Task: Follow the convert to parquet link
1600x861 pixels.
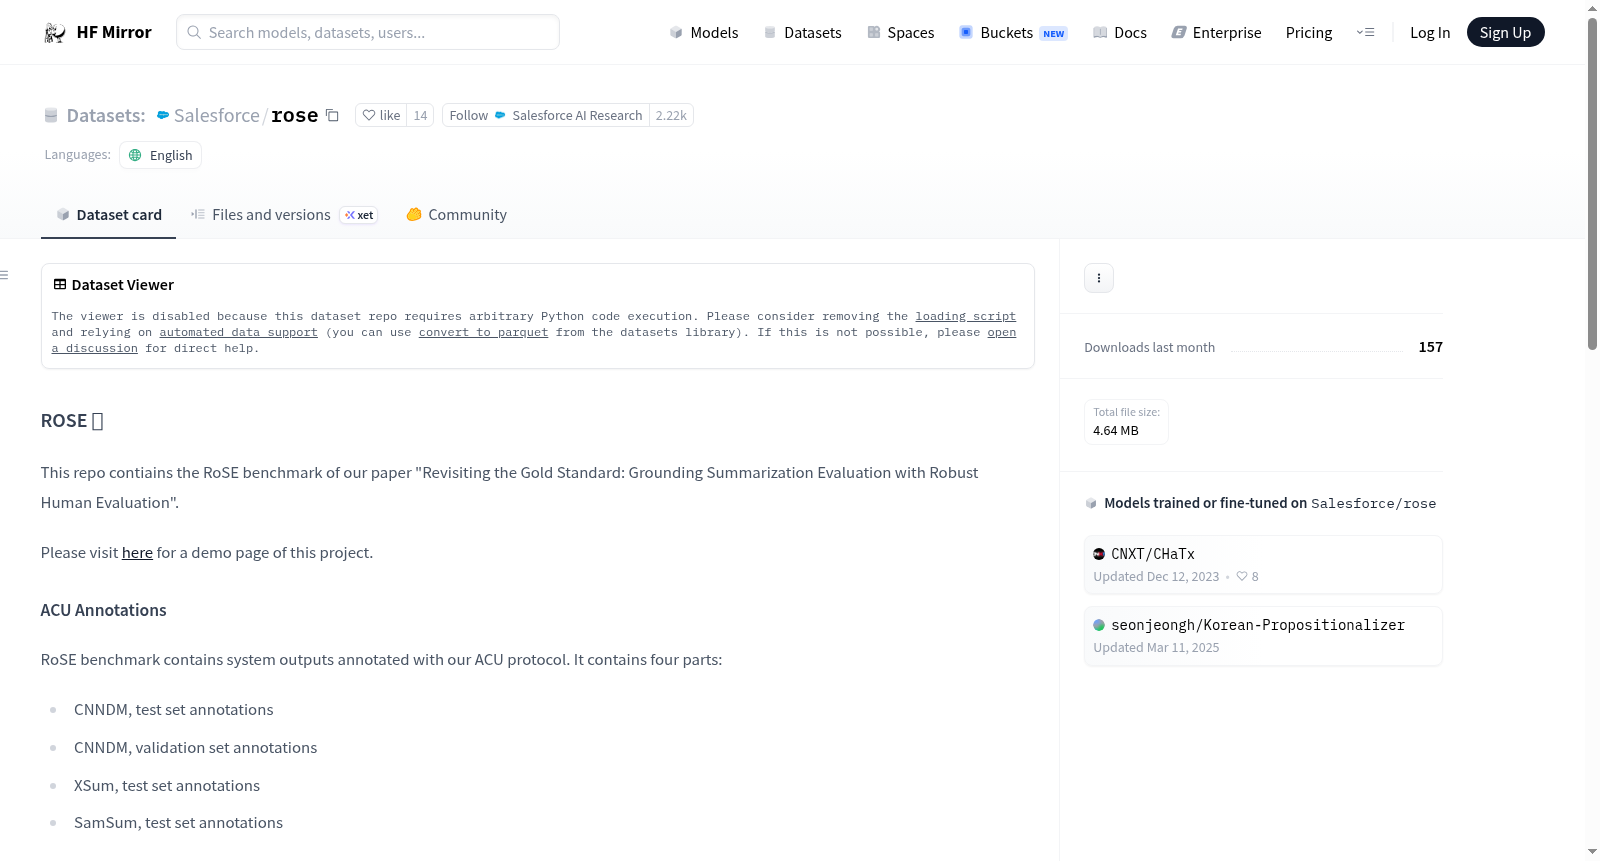Action: (x=483, y=333)
